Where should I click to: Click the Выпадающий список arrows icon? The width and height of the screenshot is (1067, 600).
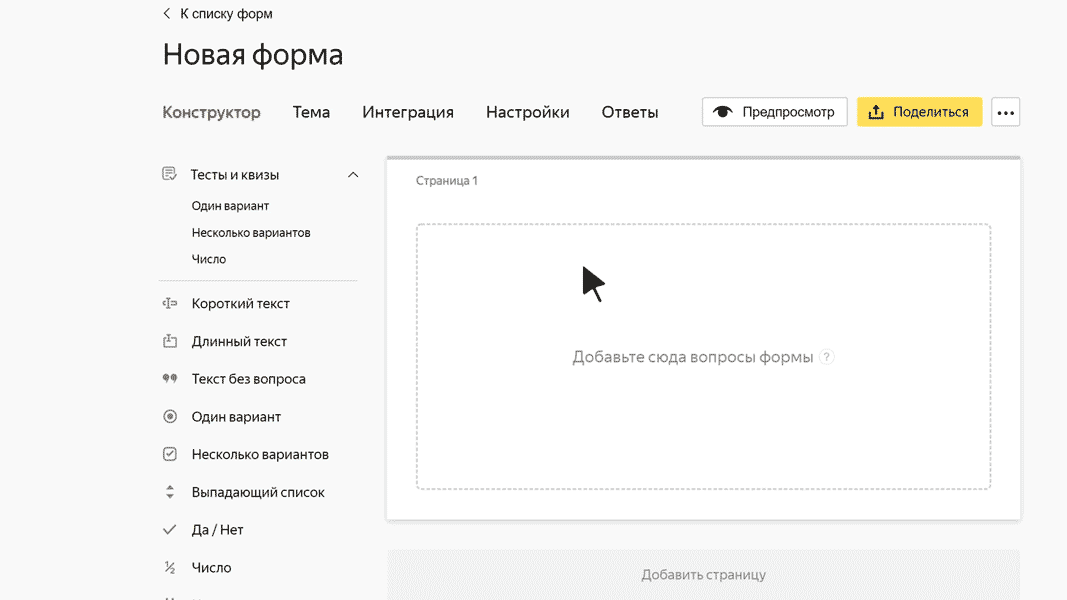click(170, 491)
